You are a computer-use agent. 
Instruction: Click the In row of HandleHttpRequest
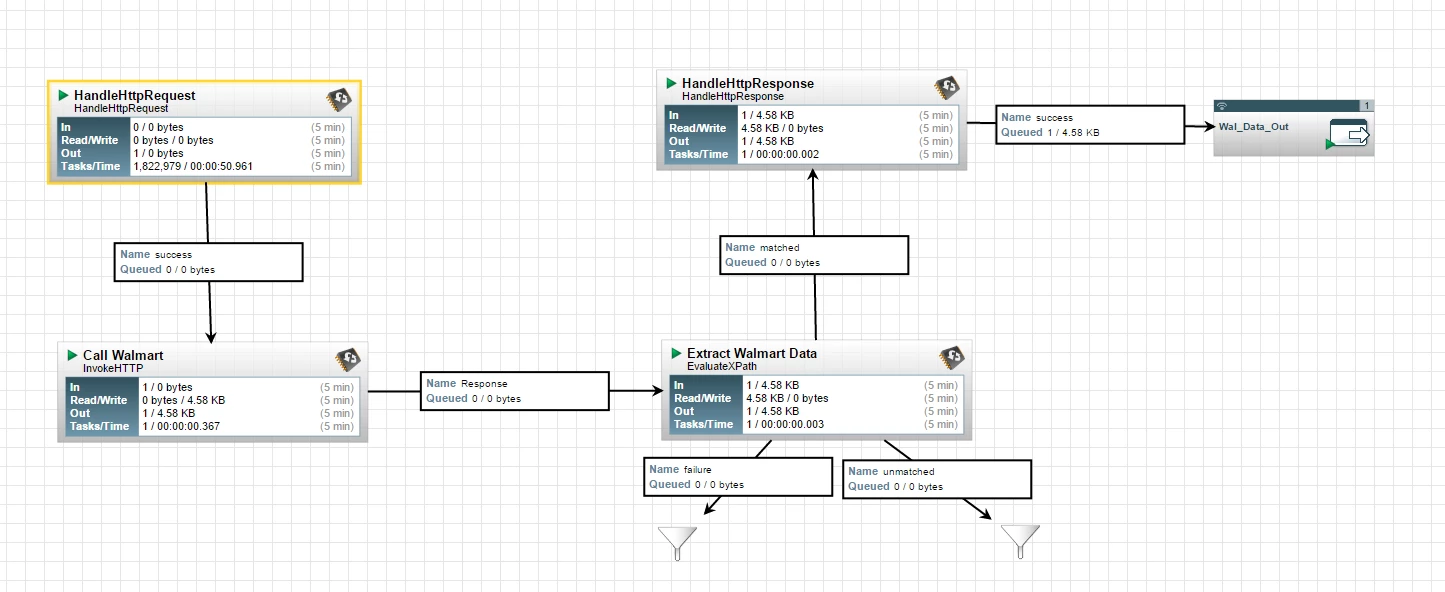click(x=203, y=127)
